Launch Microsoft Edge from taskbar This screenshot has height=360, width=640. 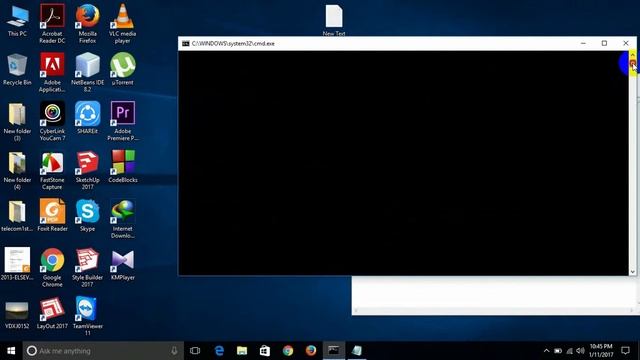pyautogui.click(x=219, y=351)
